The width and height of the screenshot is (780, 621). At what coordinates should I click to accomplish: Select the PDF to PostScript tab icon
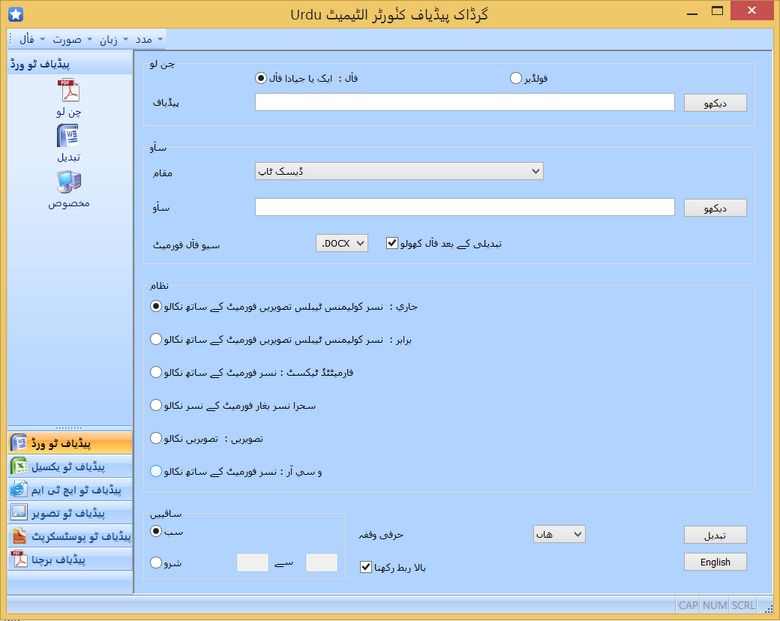click(x=19, y=536)
